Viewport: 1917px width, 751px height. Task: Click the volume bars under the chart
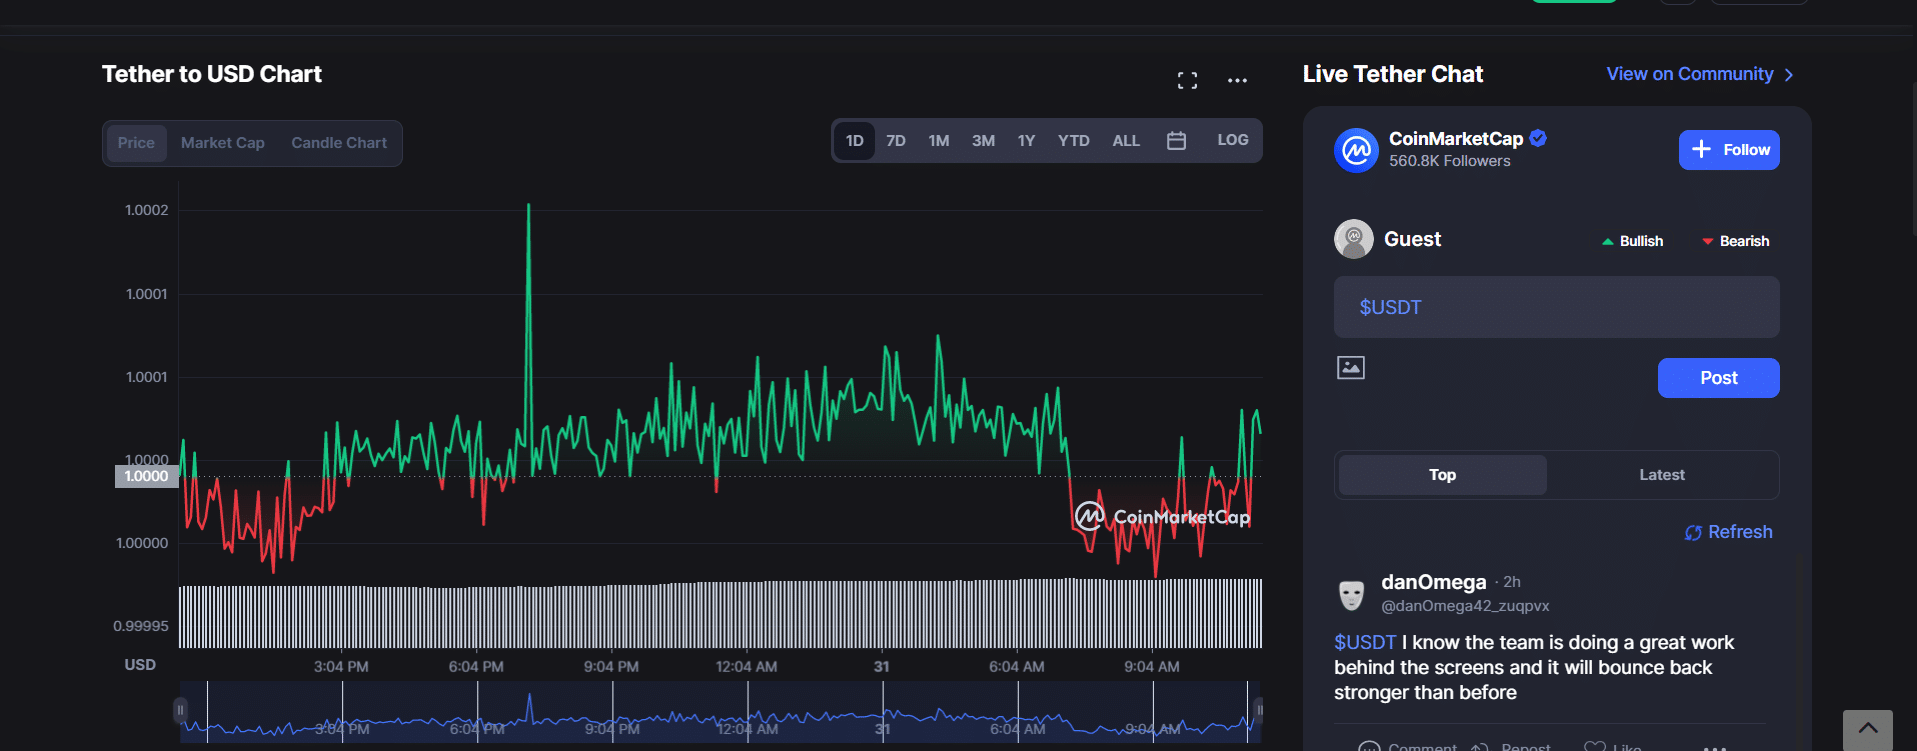[x=720, y=613]
